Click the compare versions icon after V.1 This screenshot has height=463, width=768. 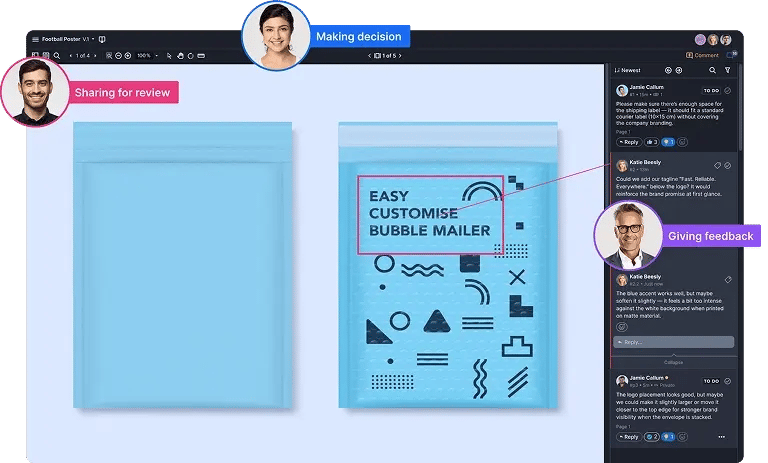coord(102,39)
